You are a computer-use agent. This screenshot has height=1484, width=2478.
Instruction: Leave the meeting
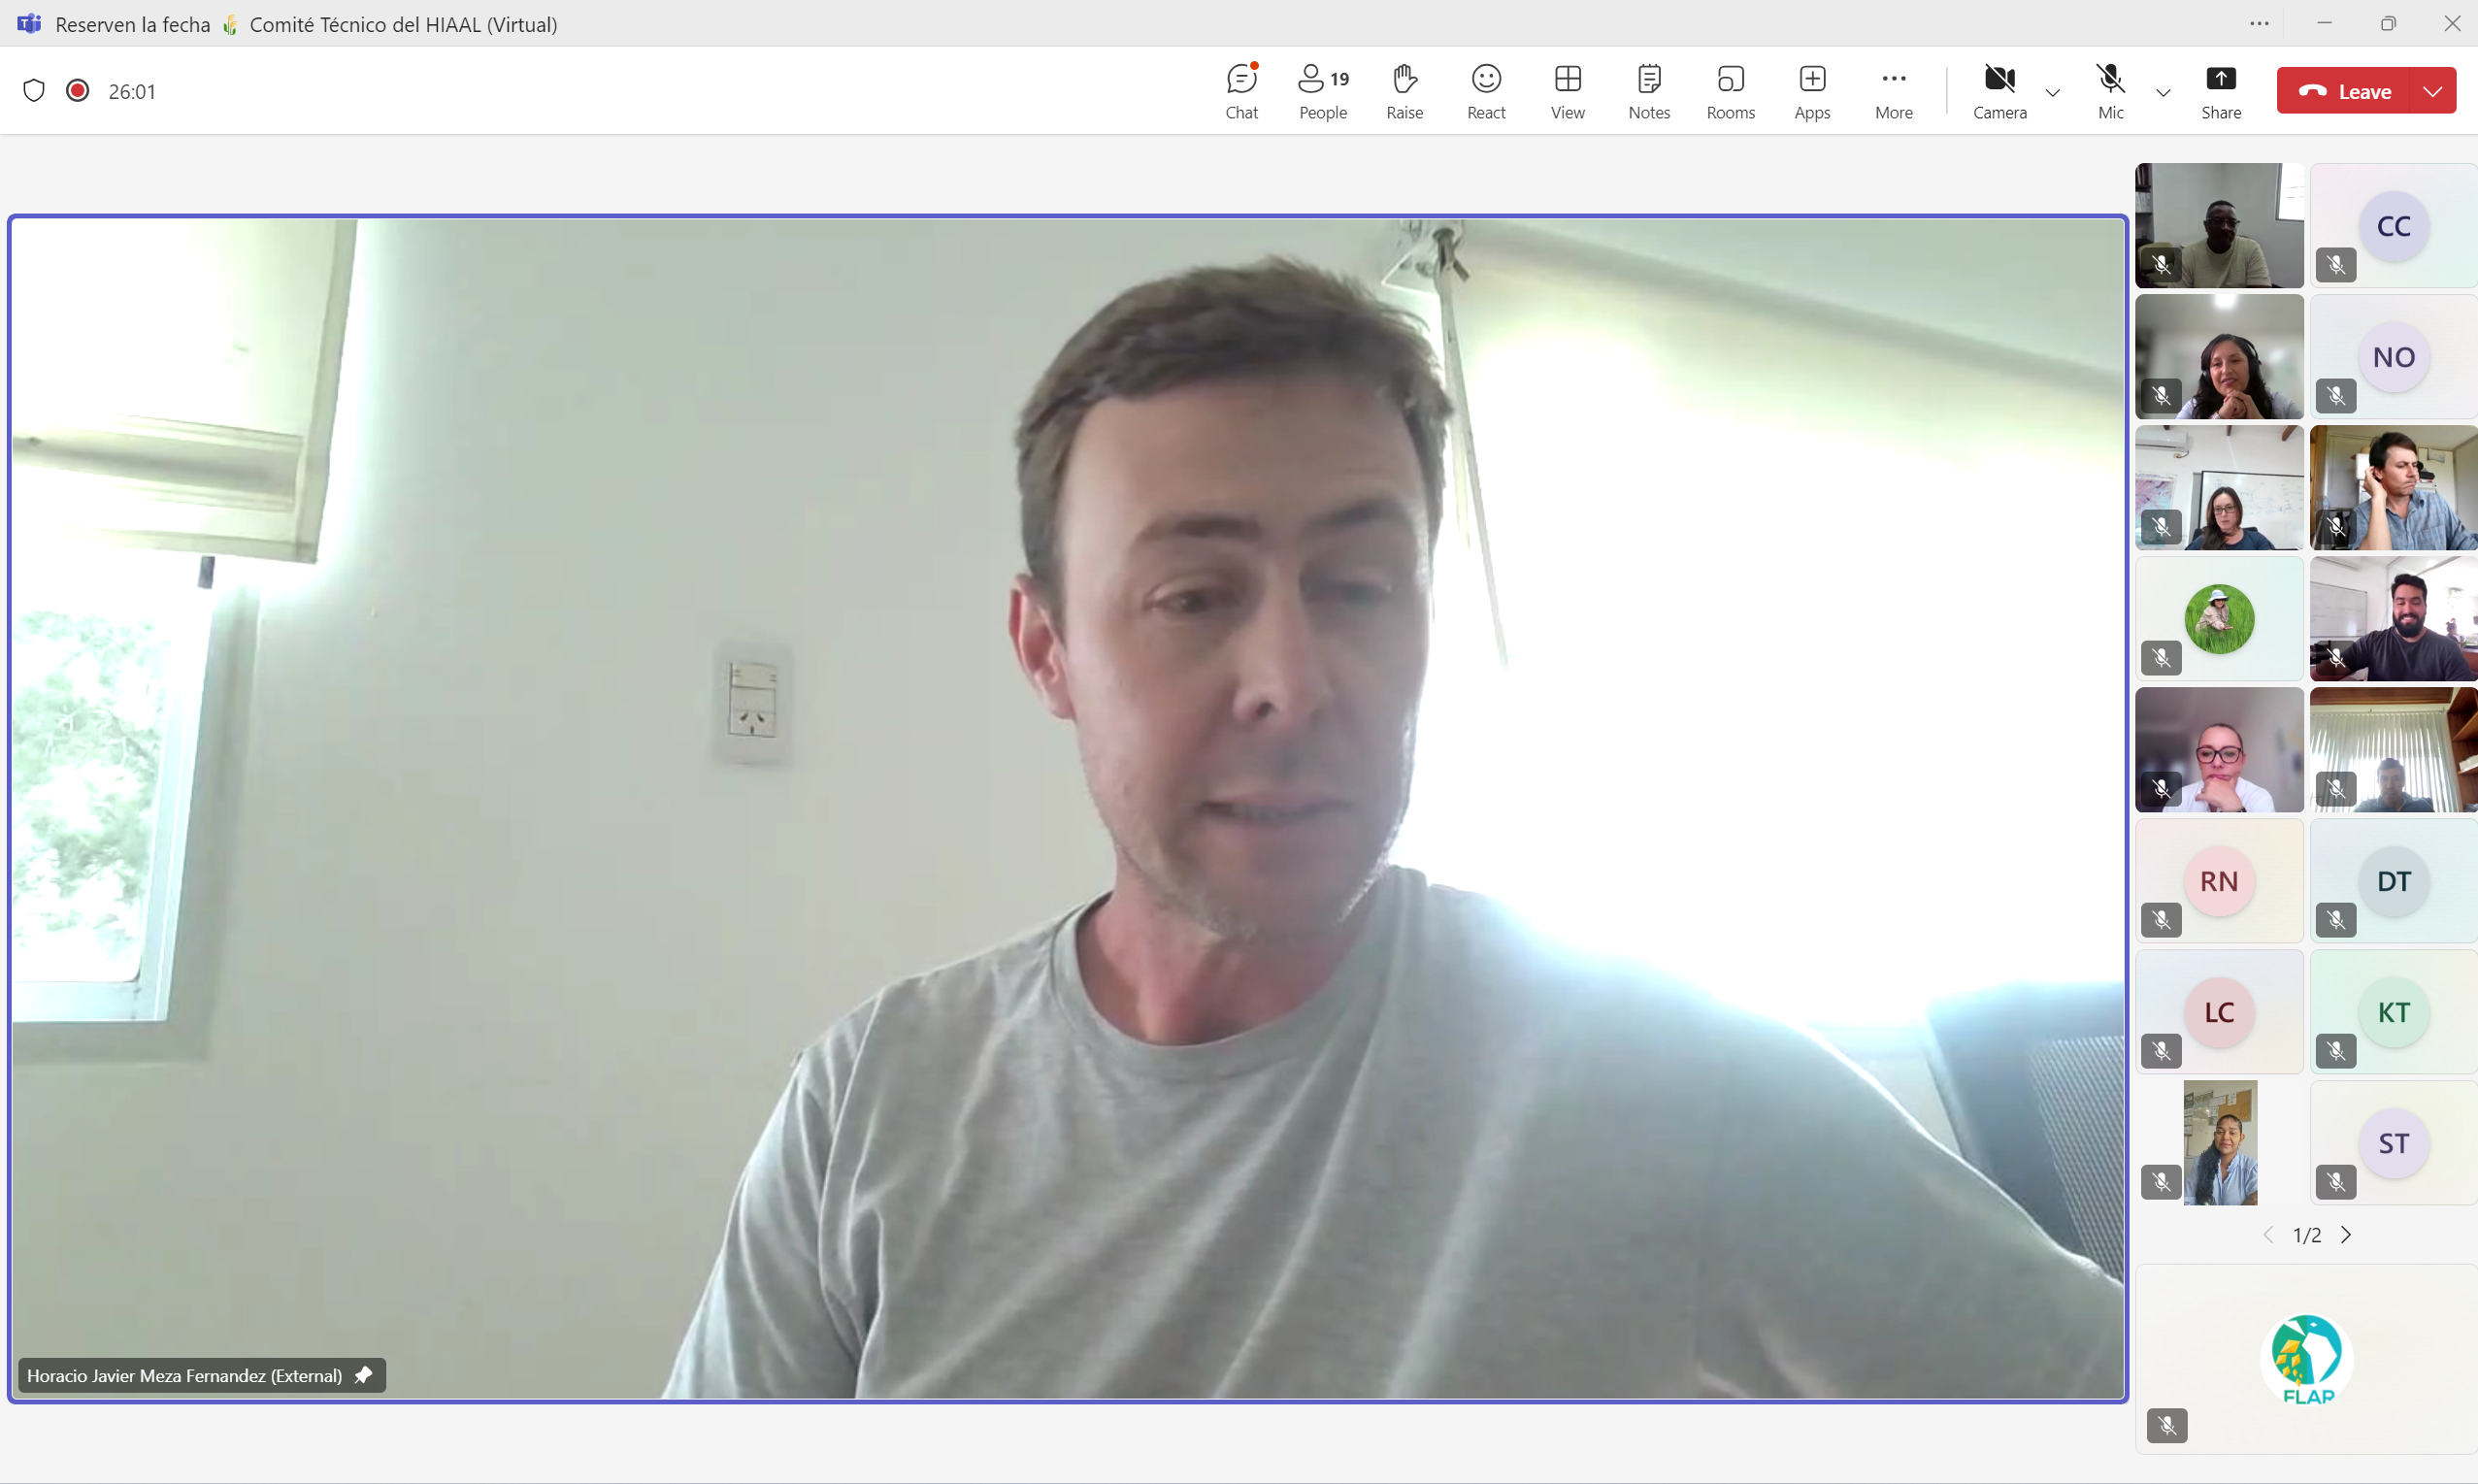pos(2343,91)
